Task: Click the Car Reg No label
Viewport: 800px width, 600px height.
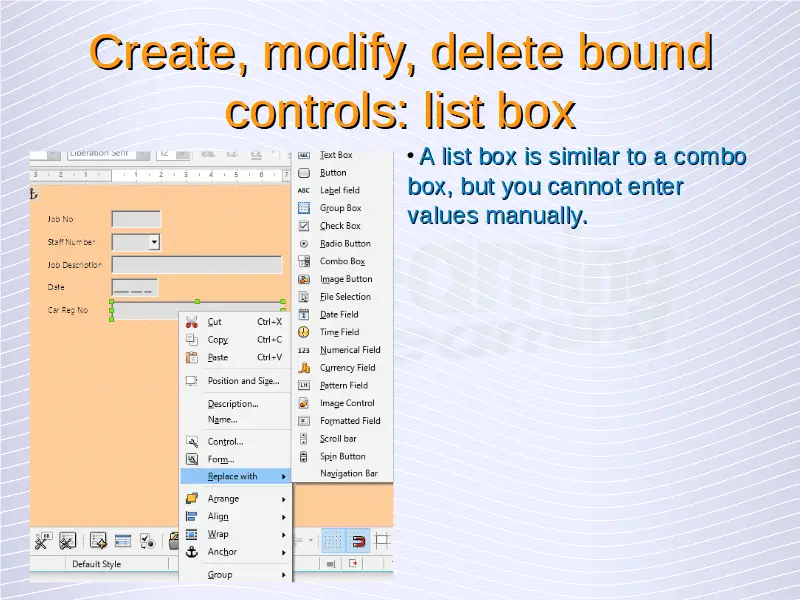Action: 68,310
